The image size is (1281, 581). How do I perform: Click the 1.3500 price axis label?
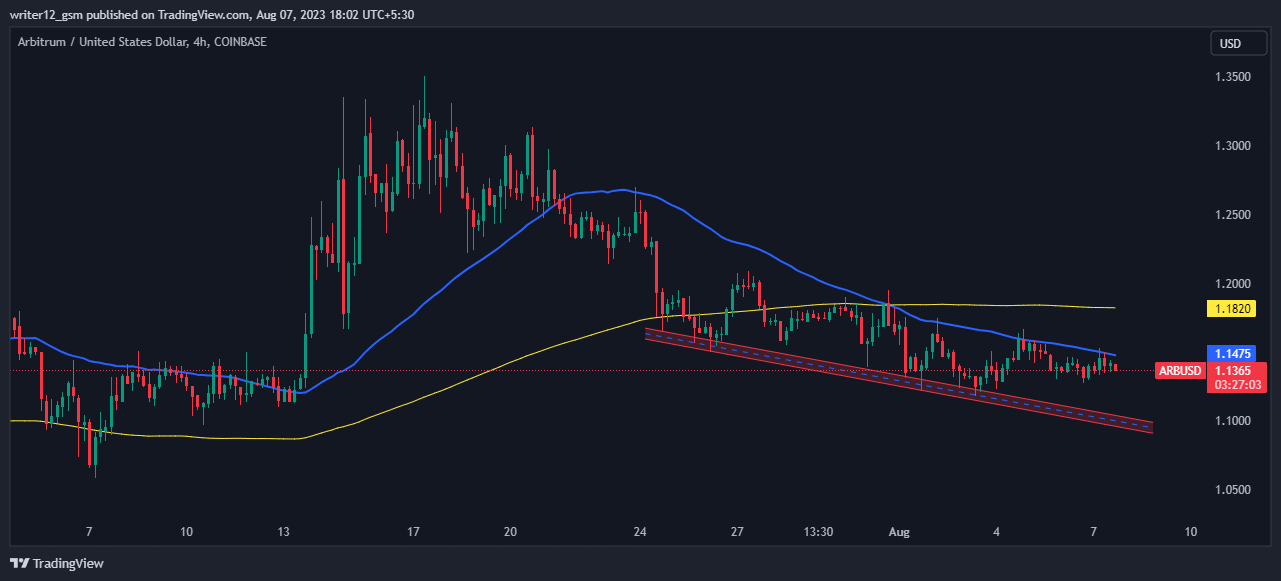point(1232,77)
